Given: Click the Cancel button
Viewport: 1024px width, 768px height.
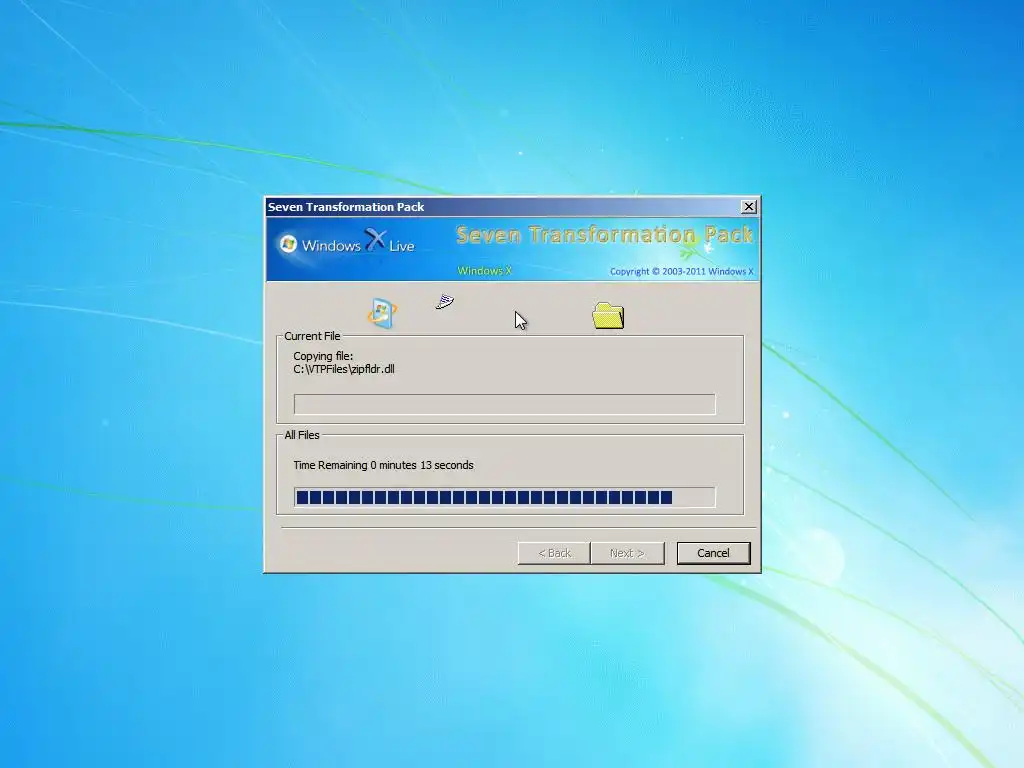Looking at the screenshot, I should point(713,553).
